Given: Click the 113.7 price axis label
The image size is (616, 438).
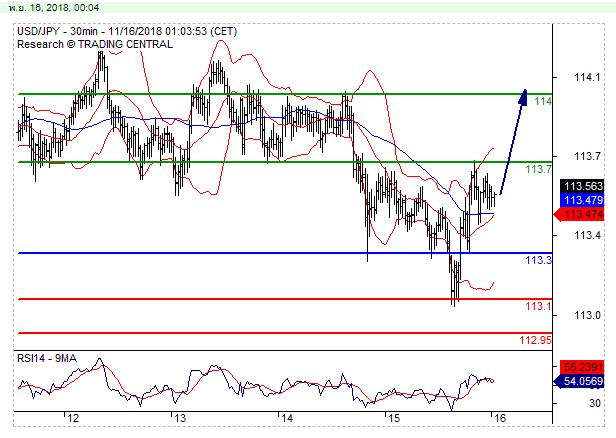Looking at the screenshot, I should click(x=587, y=156).
